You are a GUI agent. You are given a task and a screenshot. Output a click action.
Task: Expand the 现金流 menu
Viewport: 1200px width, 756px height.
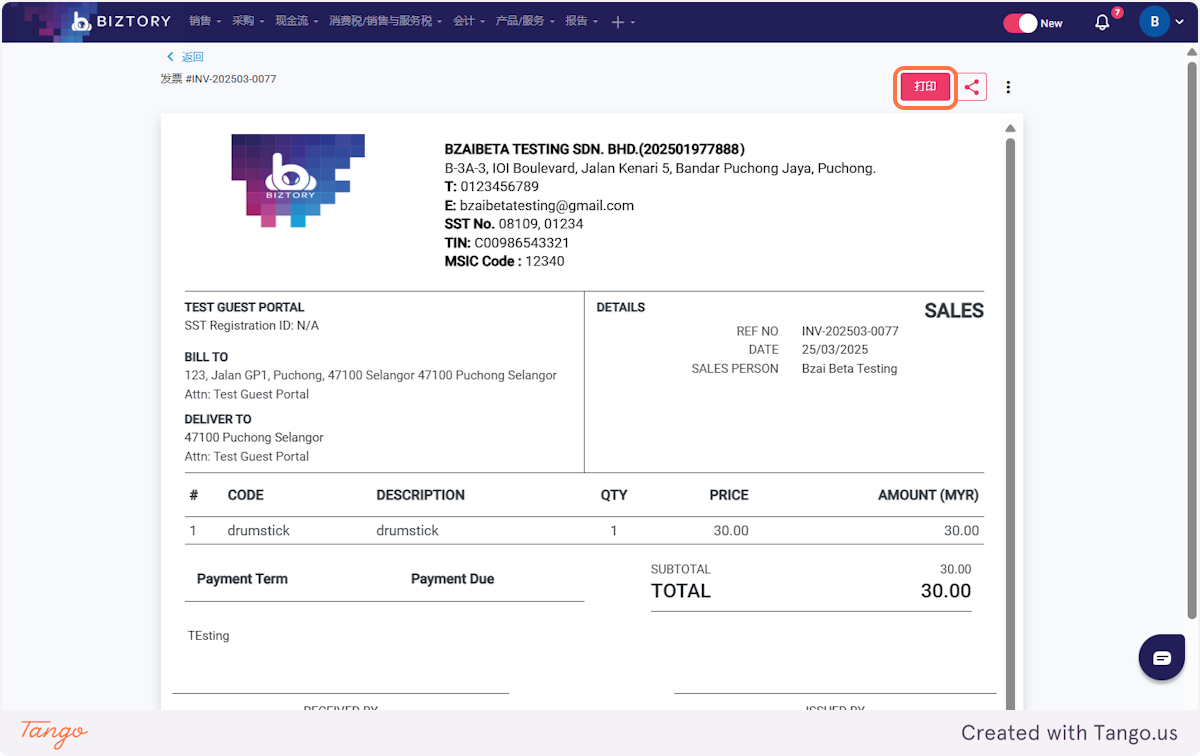296,21
